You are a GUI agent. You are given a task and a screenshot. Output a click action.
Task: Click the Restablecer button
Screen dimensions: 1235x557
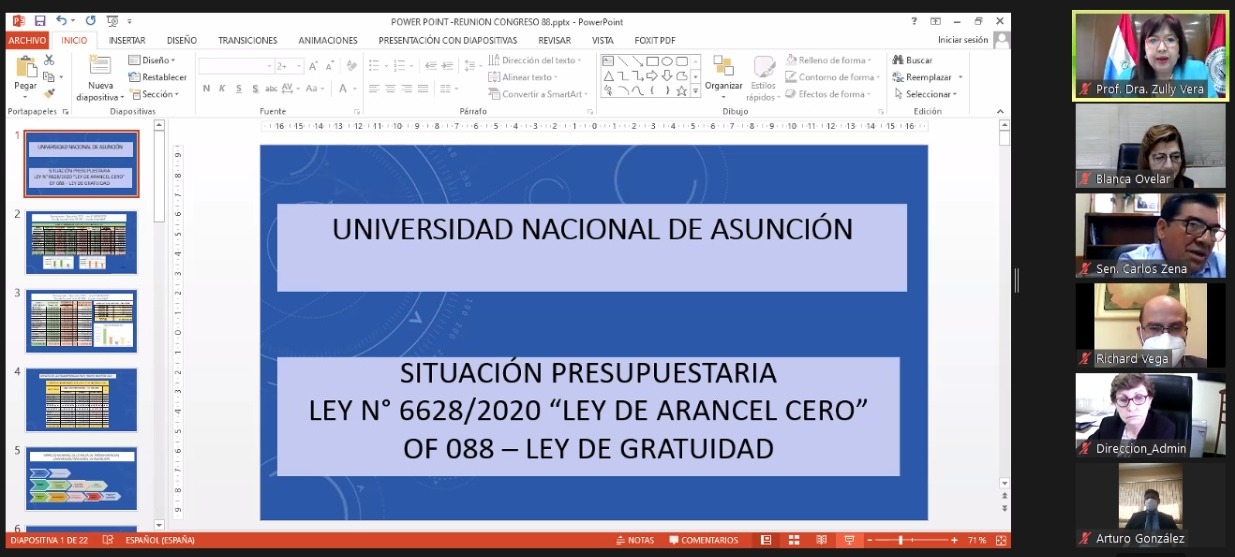point(157,77)
